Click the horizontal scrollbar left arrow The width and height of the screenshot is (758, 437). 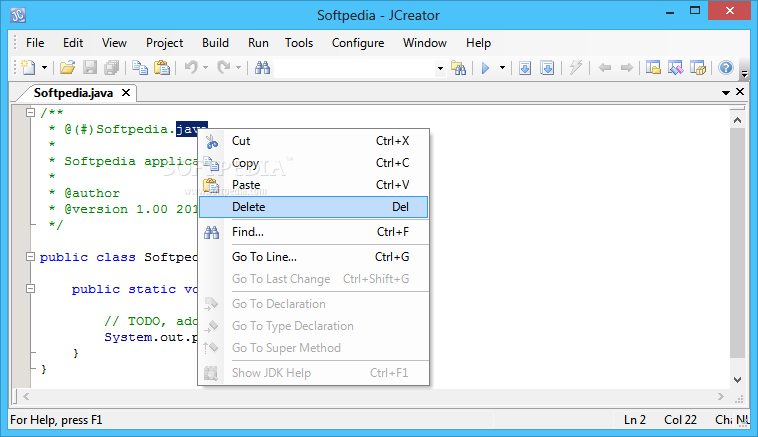[x=26, y=396]
